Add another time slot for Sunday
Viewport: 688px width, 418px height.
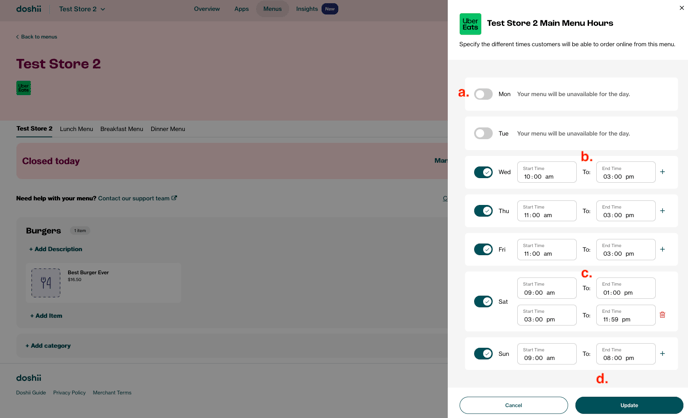(x=663, y=354)
